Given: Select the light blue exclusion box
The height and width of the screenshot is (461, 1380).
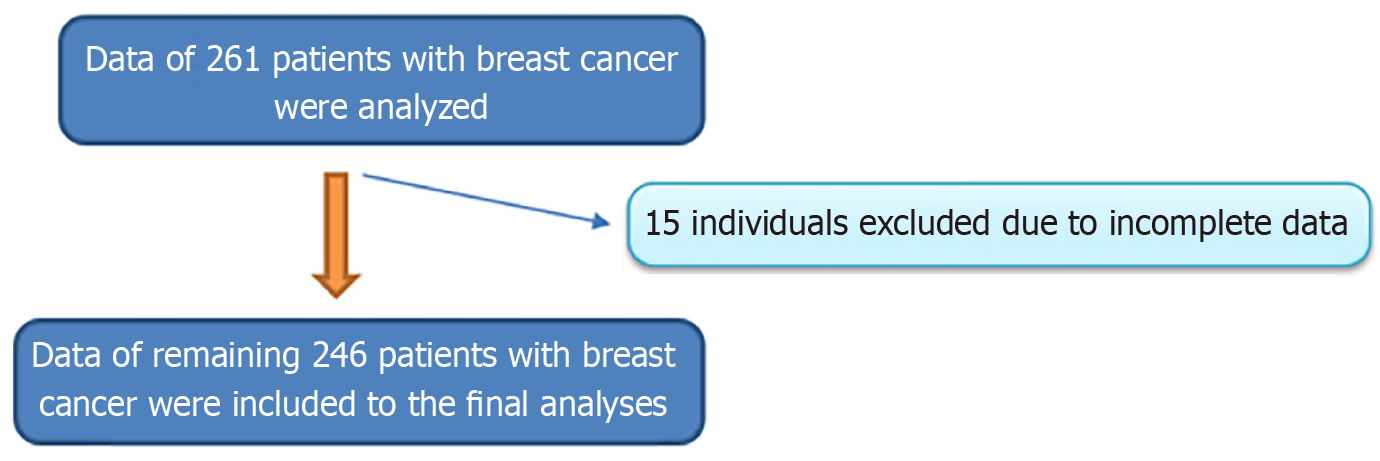Looking at the screenshot, I should point(996,224).
